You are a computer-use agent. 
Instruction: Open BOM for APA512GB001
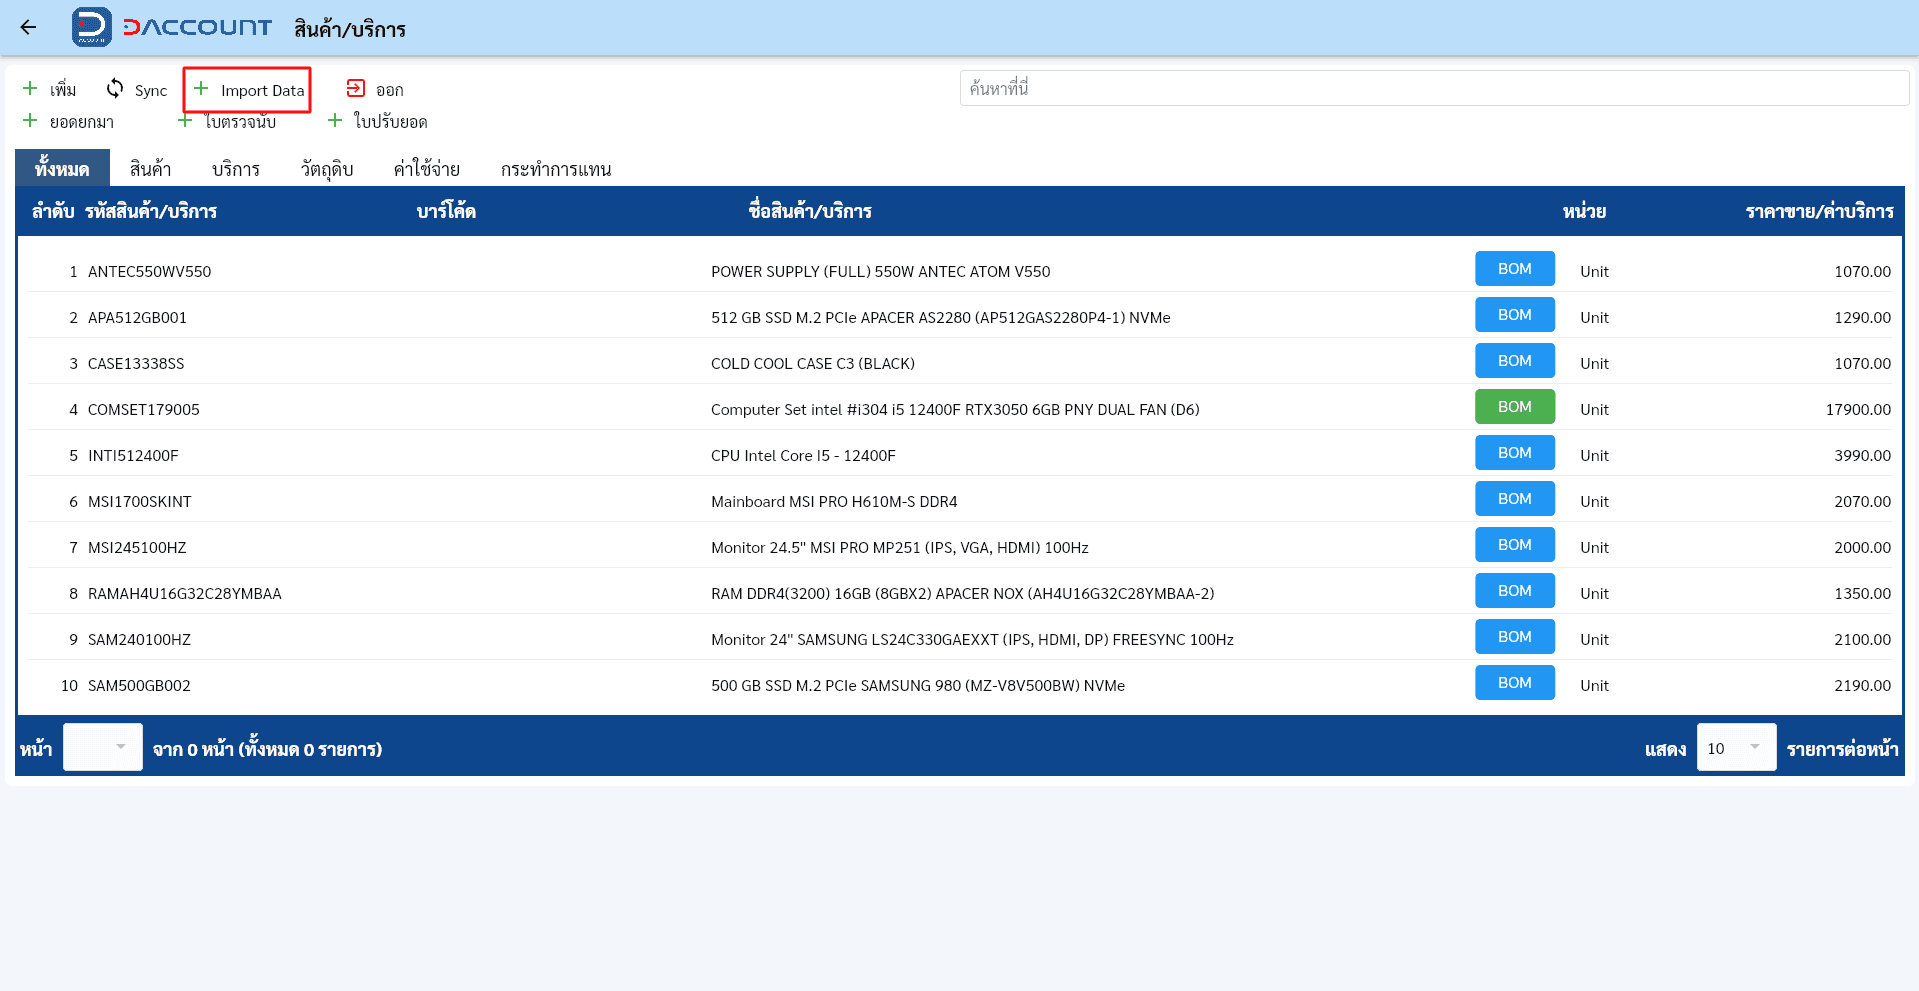(1515, 315)
